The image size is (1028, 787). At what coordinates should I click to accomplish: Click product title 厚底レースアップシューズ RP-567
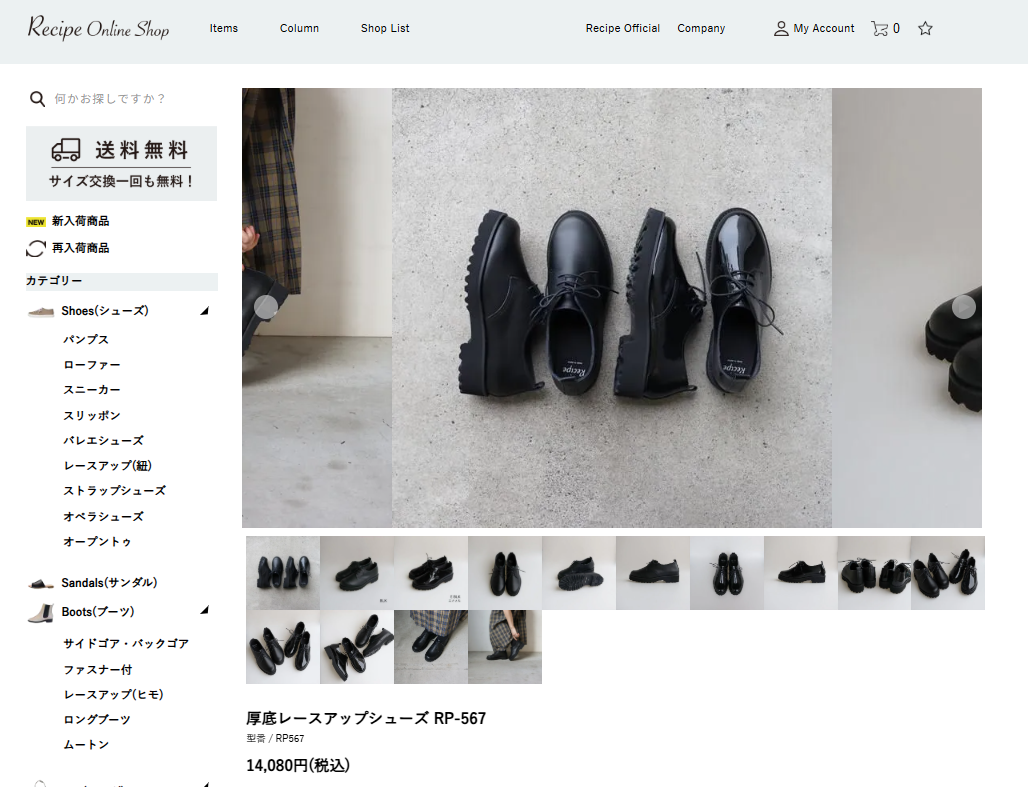click(366, 719)
